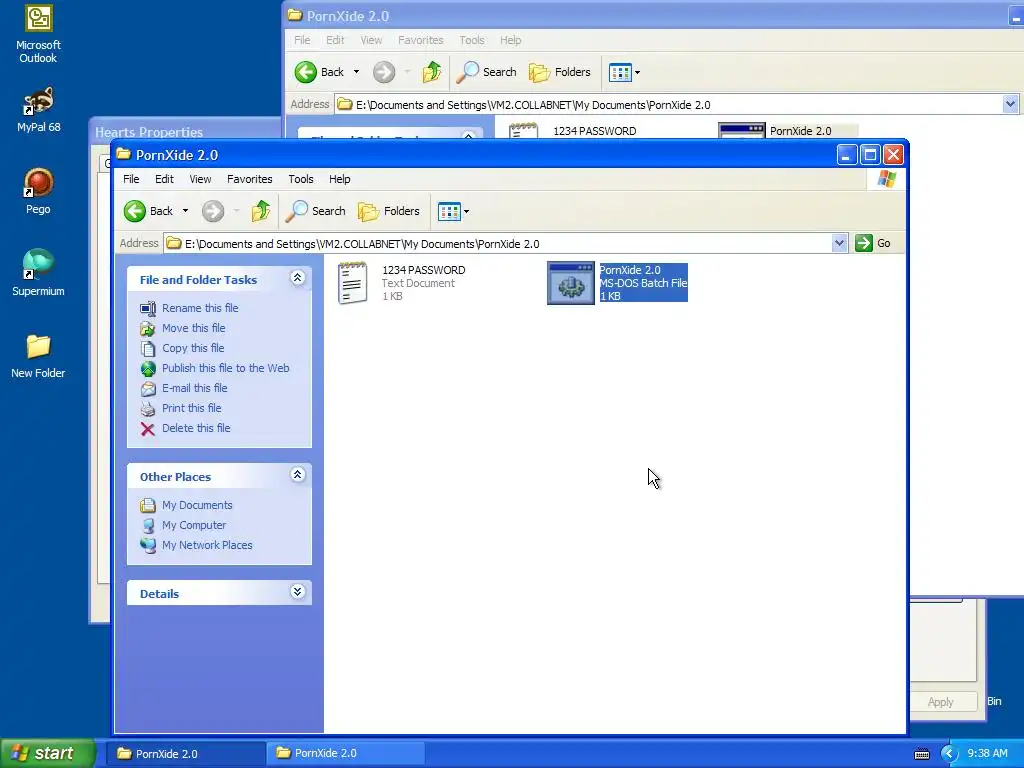This screenshot has height=768, width=1024.
Task: Click the Go button next to address bar
Action: tap(873, 243)
